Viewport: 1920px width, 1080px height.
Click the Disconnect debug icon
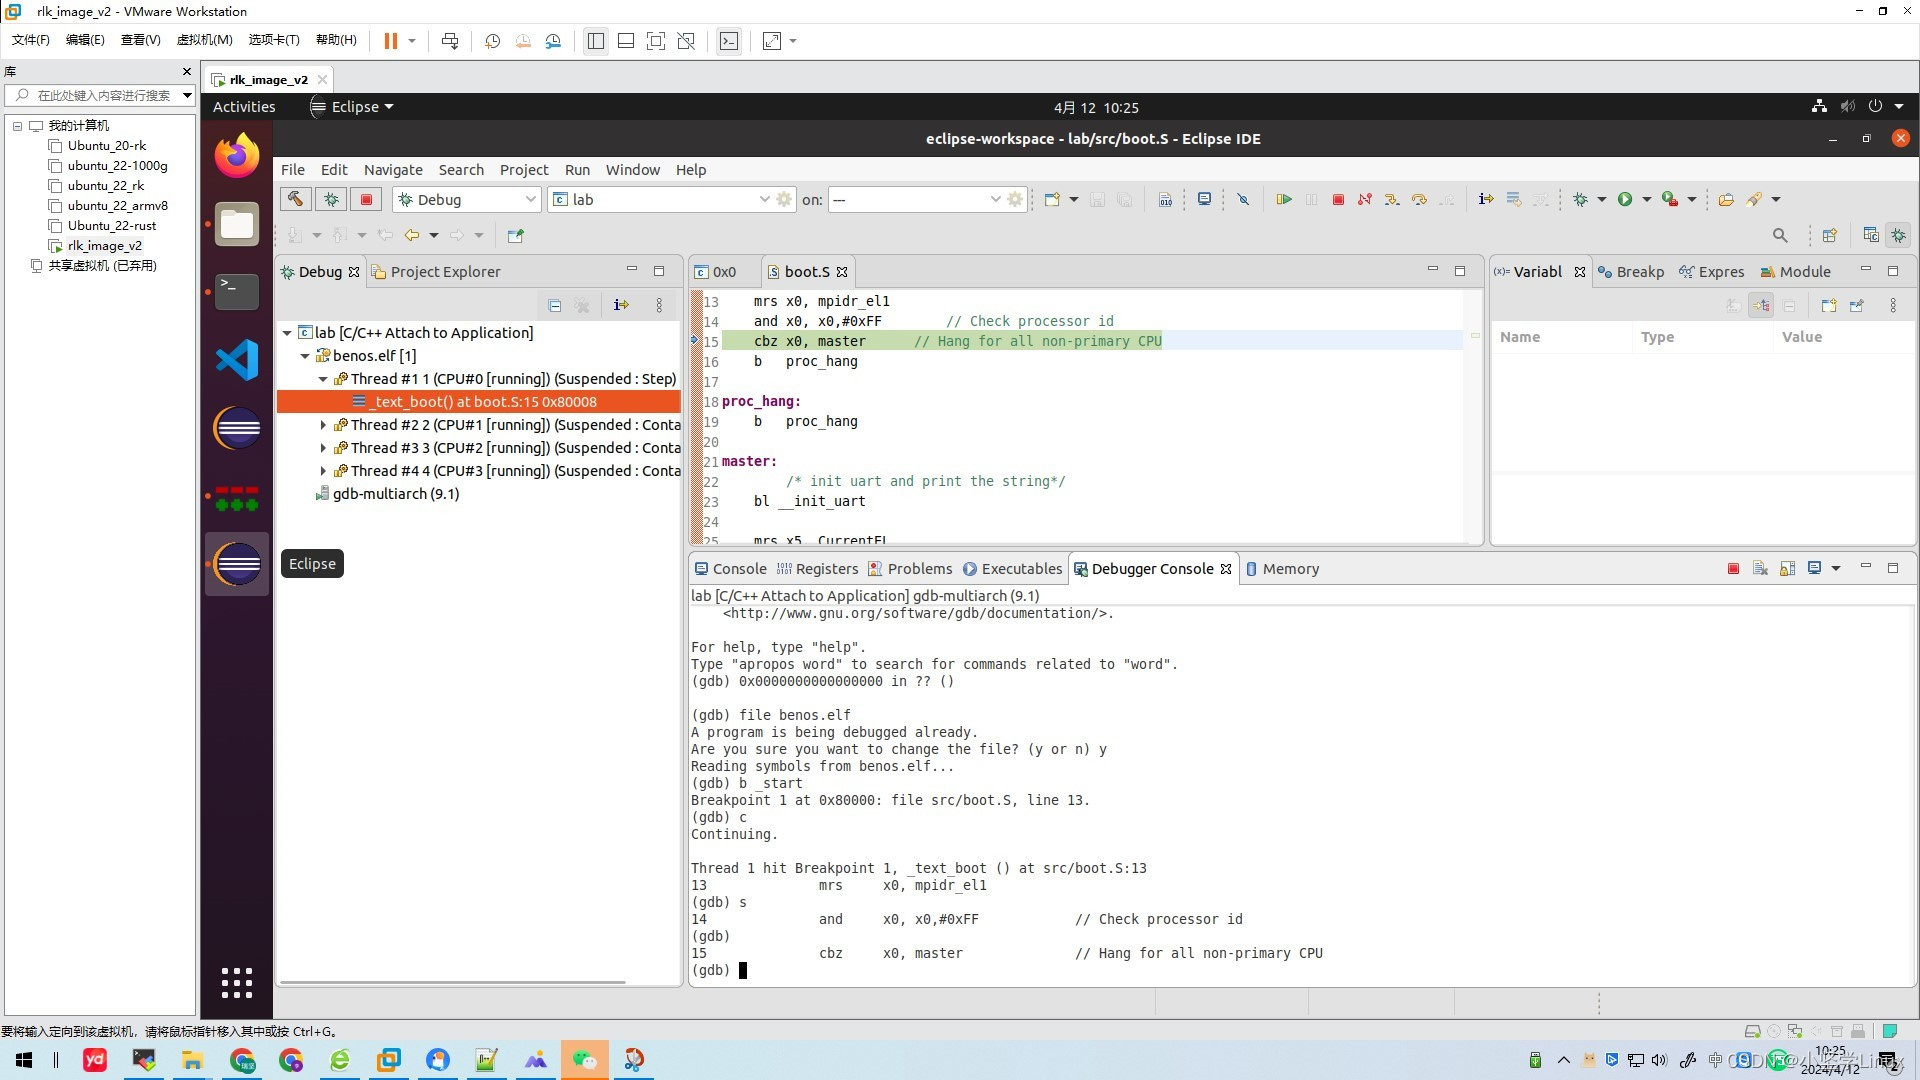coord(1364,200)
